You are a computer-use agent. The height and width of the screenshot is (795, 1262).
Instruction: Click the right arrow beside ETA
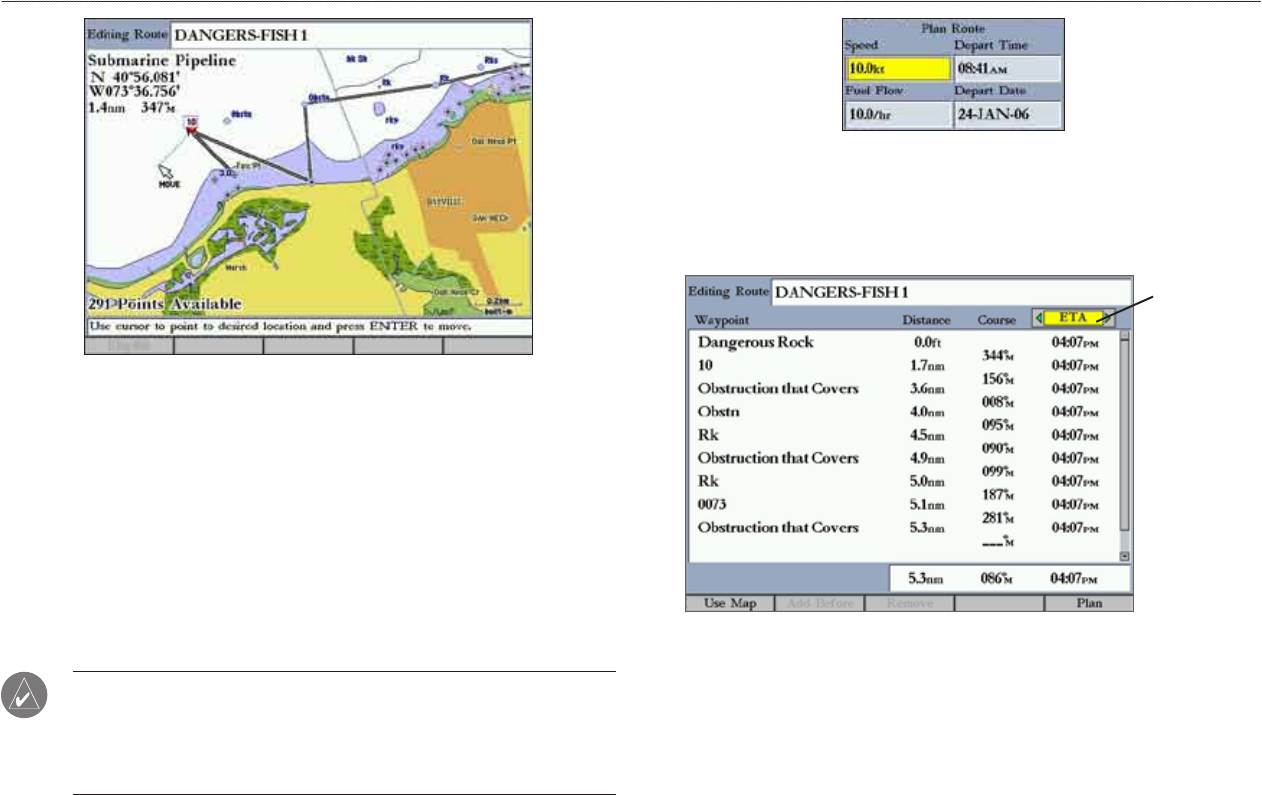tap(1106, 319)
